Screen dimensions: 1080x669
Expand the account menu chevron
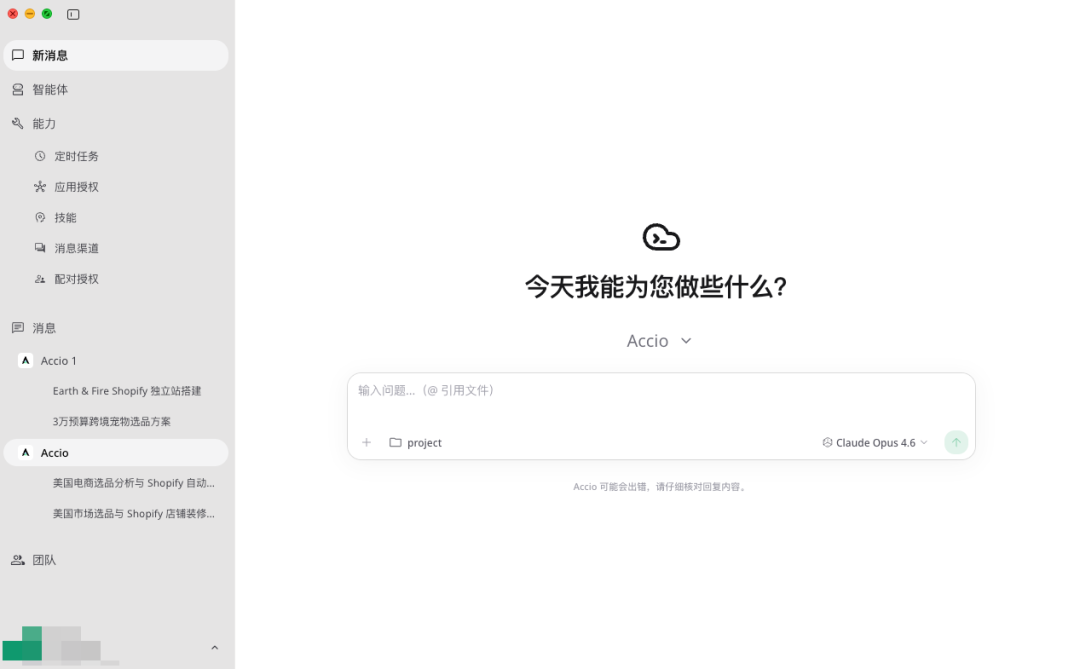(x=214, y=648)
